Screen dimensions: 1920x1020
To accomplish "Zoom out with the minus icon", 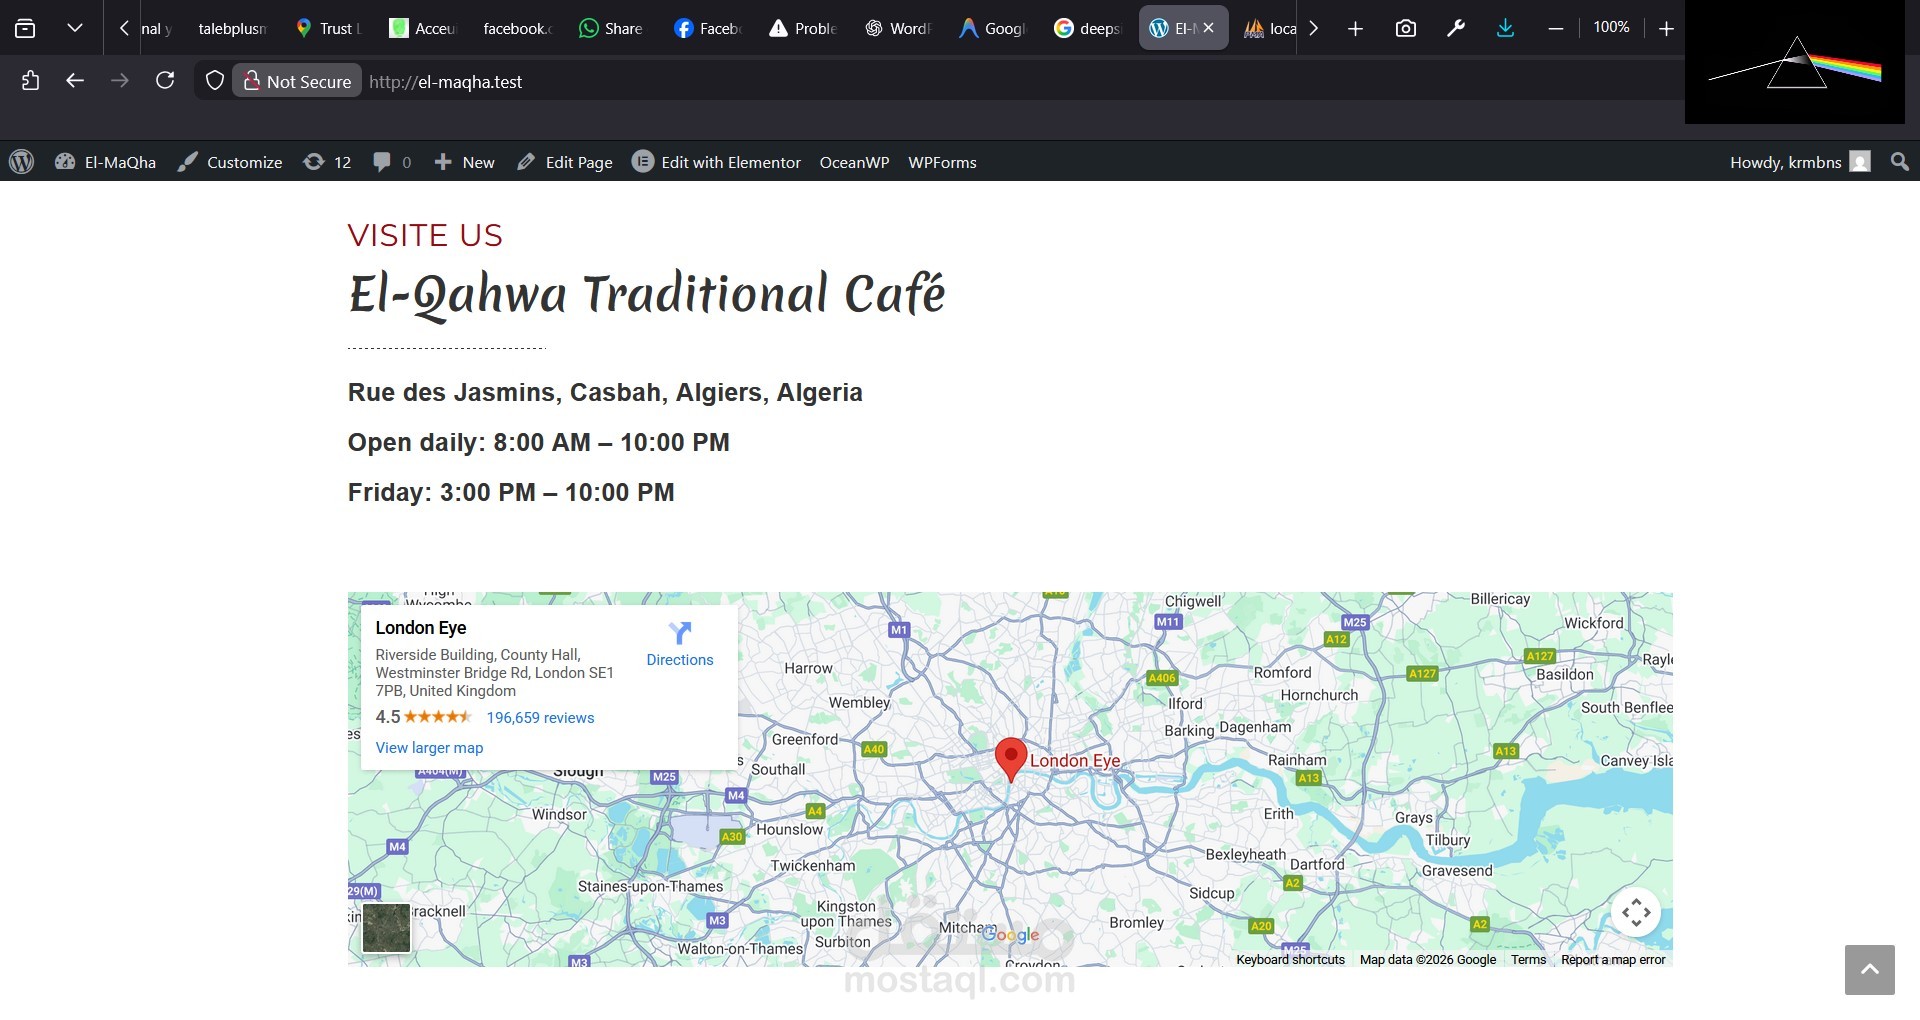I will coord(1555,29).
